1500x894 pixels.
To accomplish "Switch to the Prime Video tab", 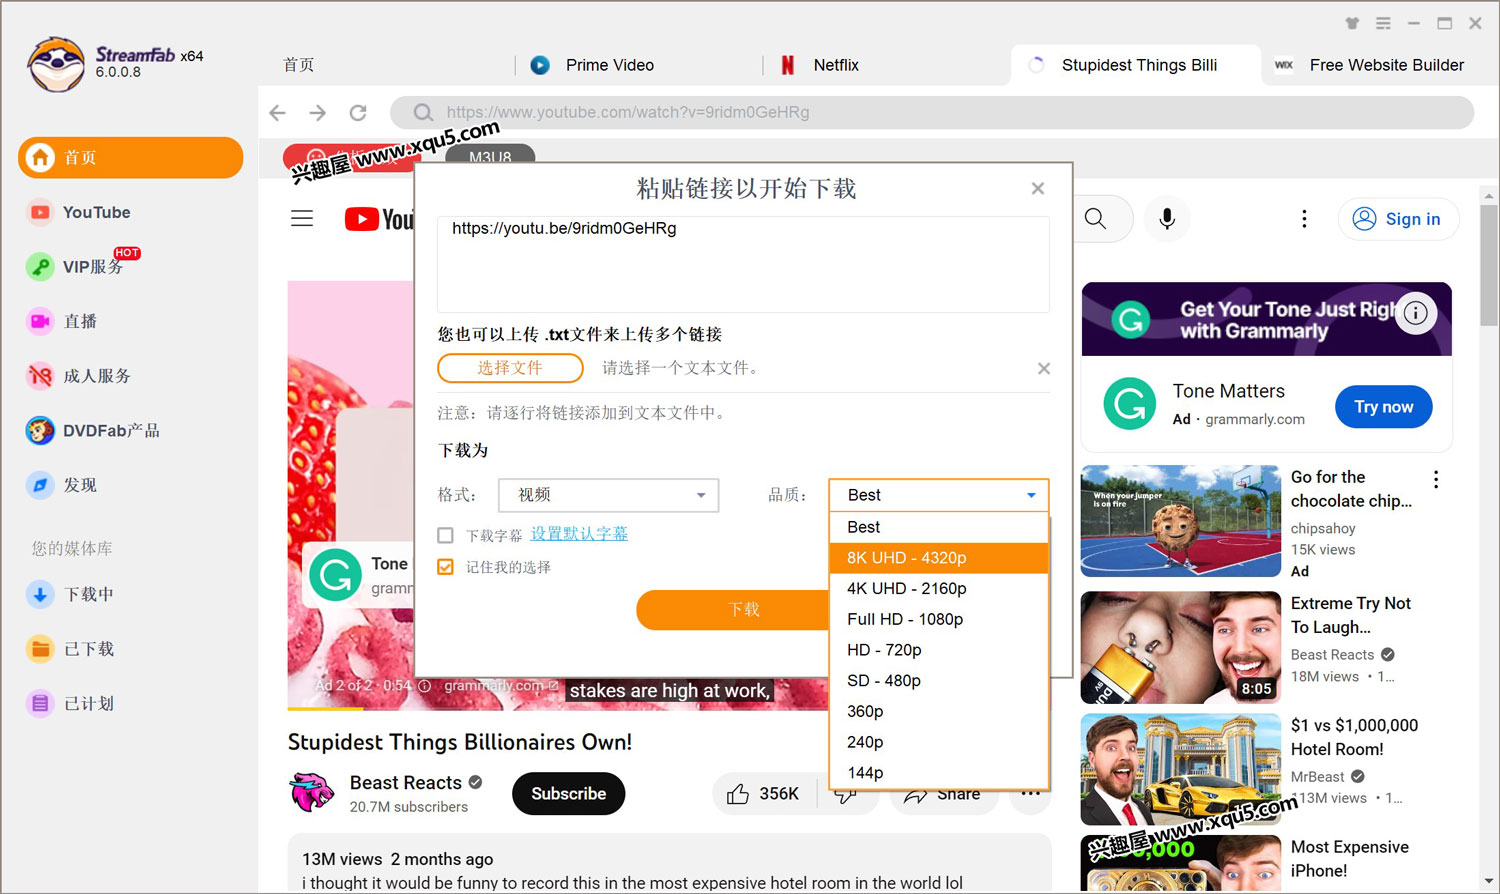I will click(x=609, y=65).
